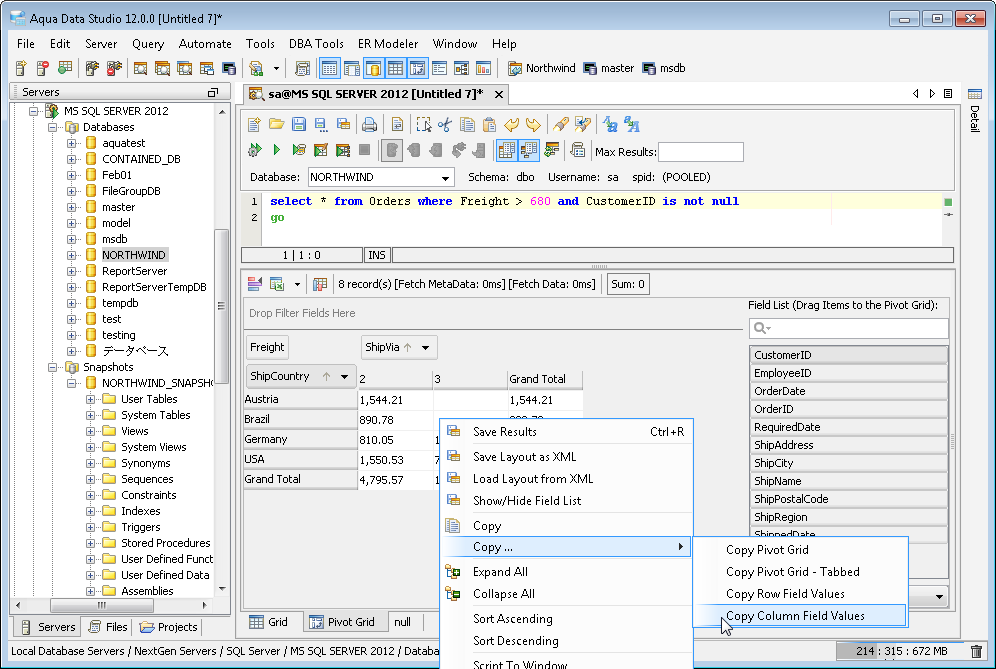Click the Print icon in the editor toolbar
This screenshot has height=669, width=996.
click(x=369, y=125)
